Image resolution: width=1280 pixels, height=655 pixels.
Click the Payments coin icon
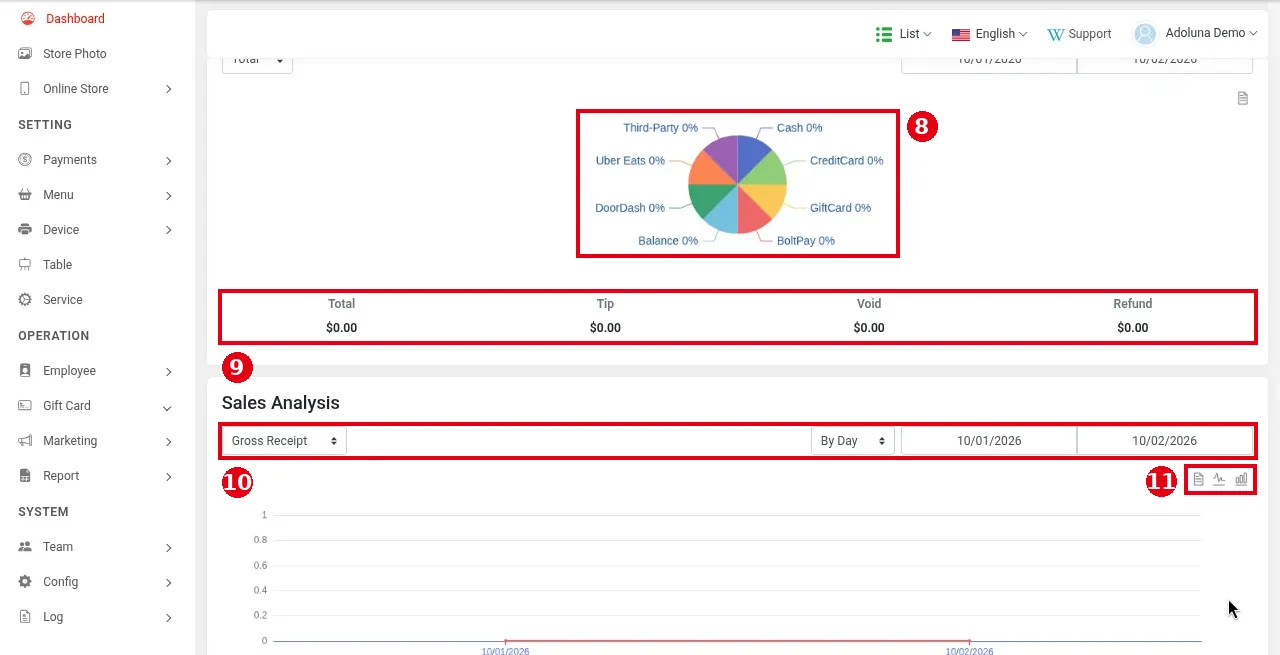[x=25, y=159]
